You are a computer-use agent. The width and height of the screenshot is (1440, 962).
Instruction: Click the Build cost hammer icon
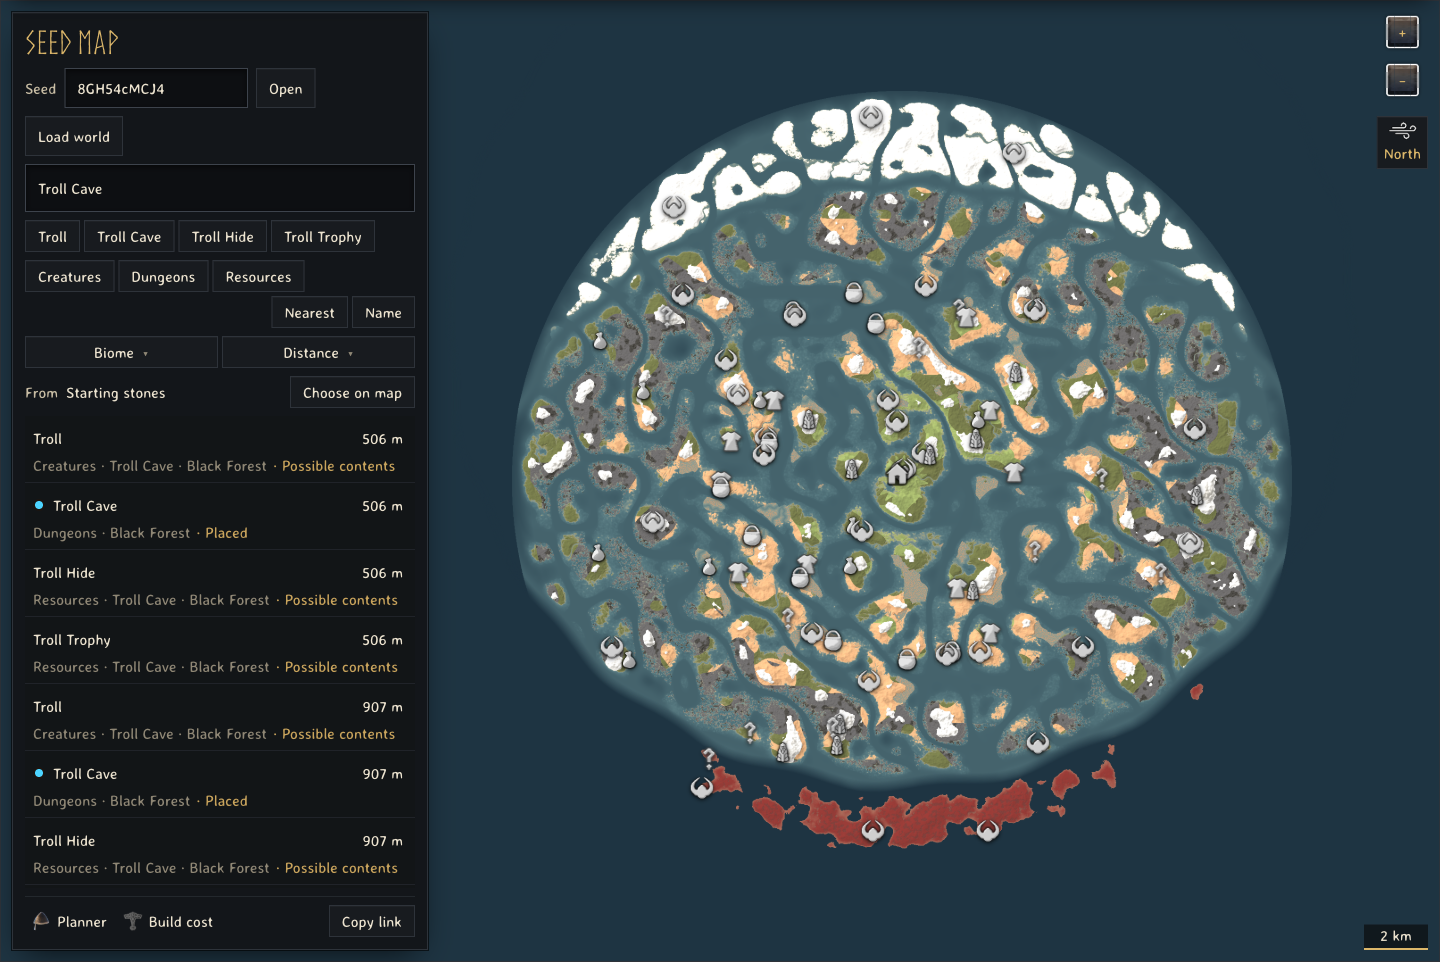[x=132, y=921]
